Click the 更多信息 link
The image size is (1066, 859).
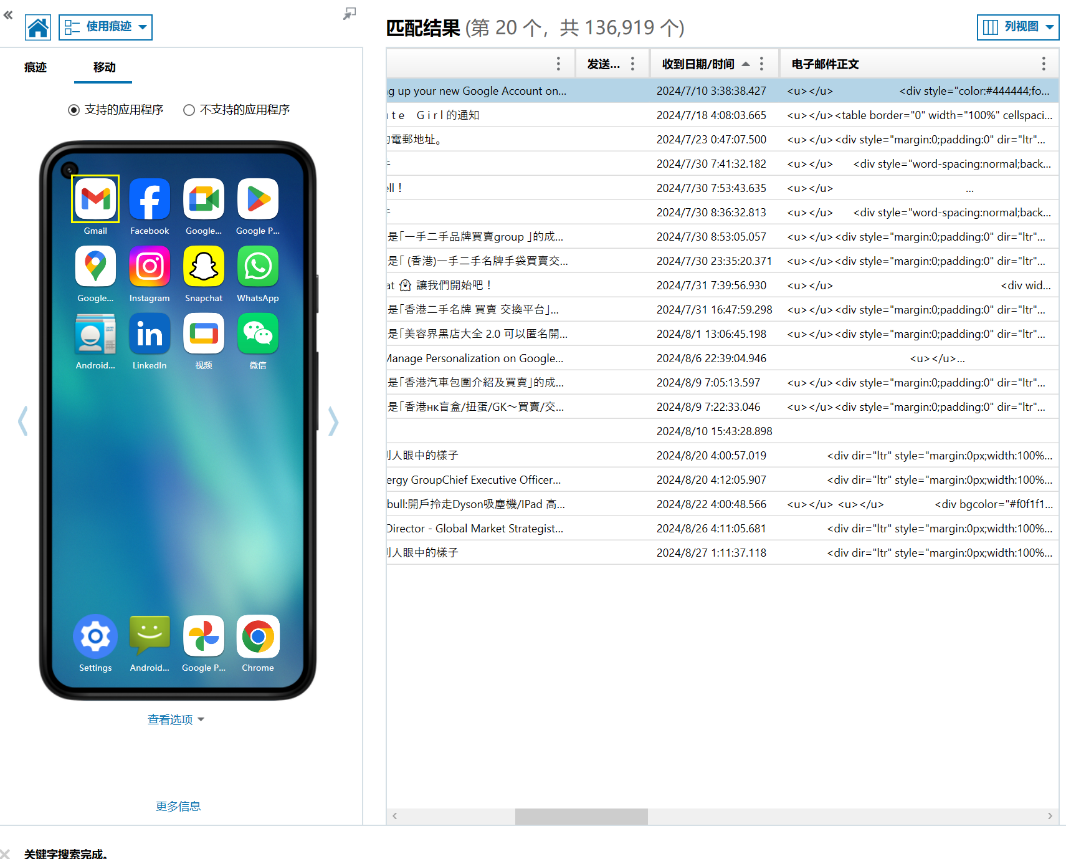[178, 807]
